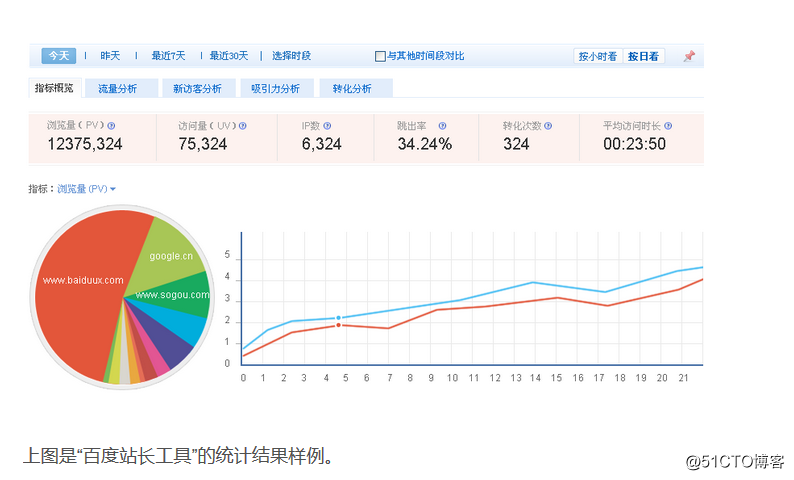Viewport: 794px width, 480px height.
Task: Click help icon beside IP数
Action: [x=327, y=126]
